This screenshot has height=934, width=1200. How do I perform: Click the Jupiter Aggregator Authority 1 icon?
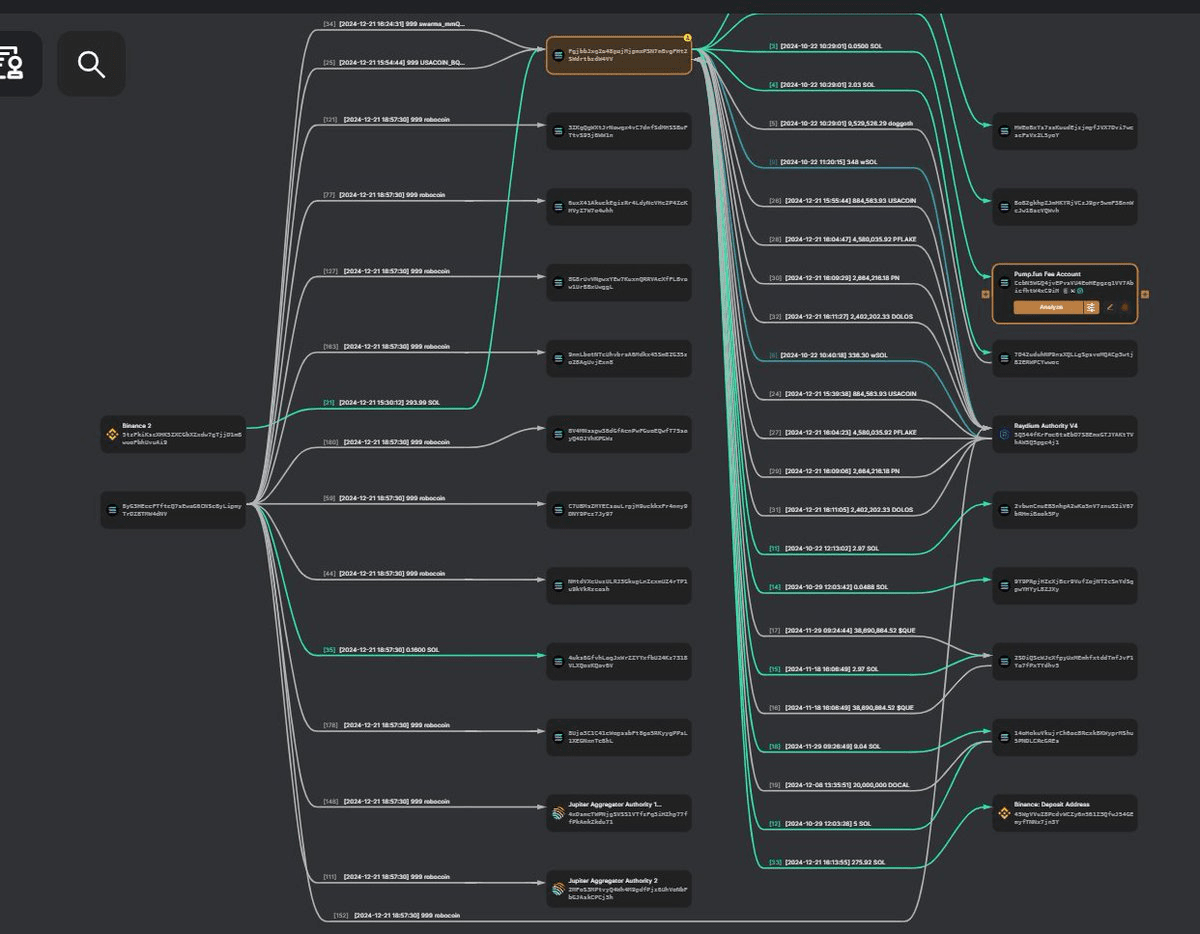click(x=558, y=812)
